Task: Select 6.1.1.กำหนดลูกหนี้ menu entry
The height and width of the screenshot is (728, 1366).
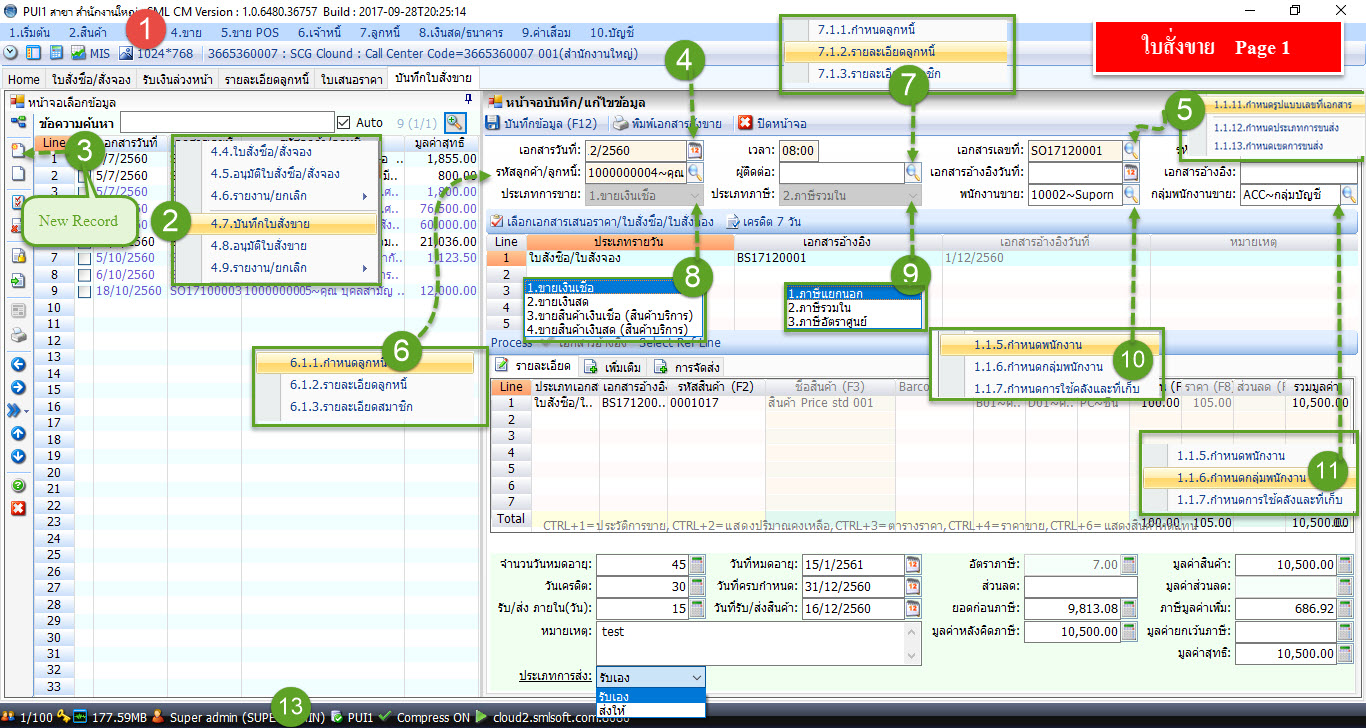Action: [364, 363]
